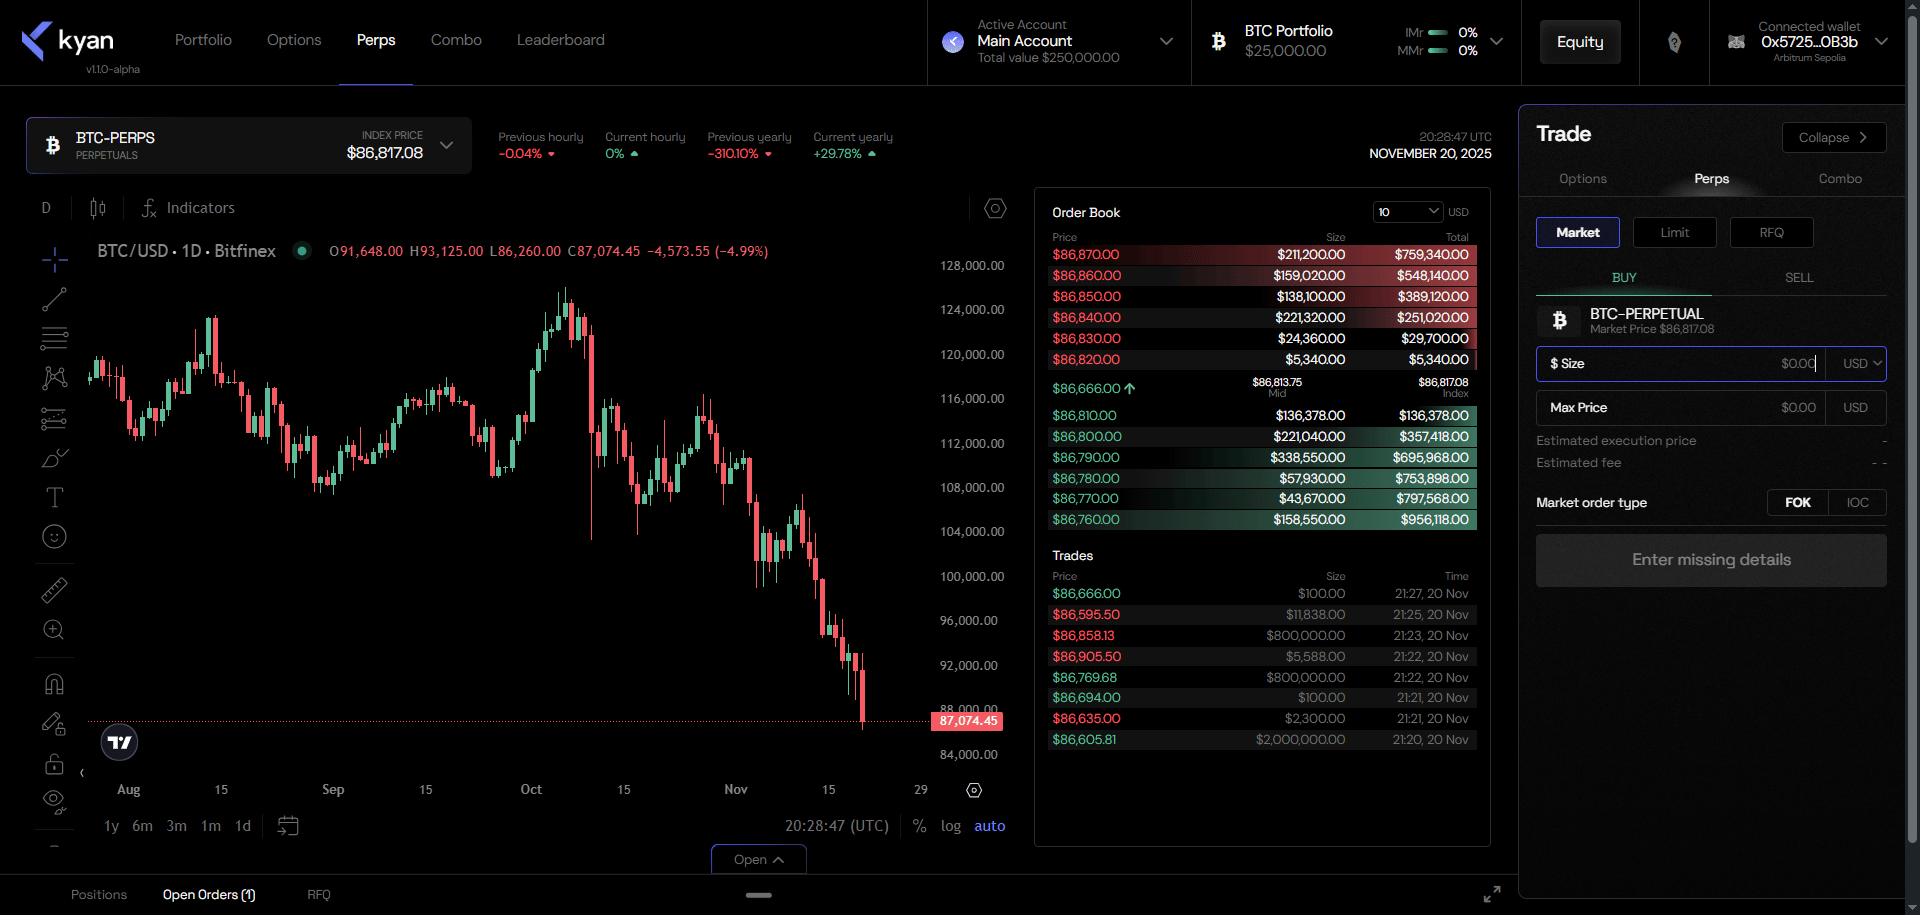Activate the zoom in tool
1920x915 pixels.
pos(55,630)
